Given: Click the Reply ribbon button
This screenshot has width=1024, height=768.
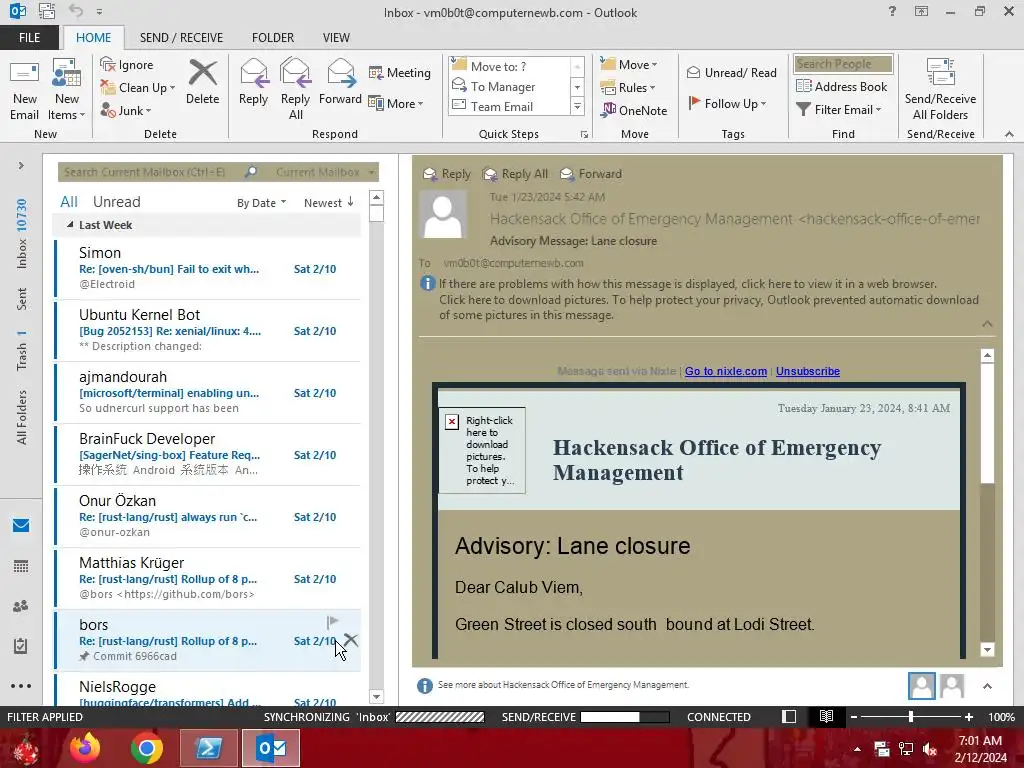Looking at the screenshot, I should 253,82.
